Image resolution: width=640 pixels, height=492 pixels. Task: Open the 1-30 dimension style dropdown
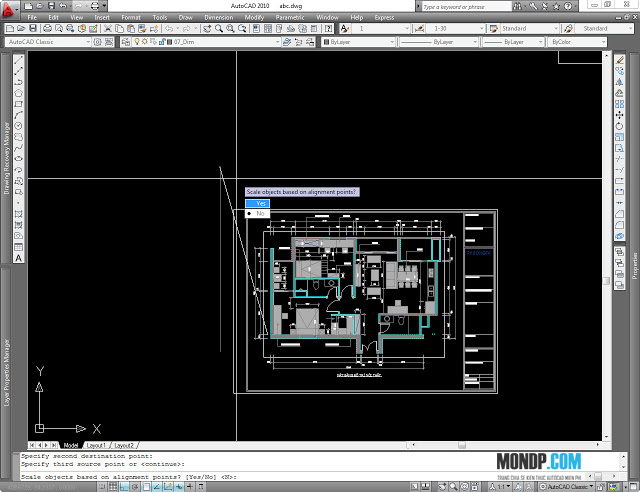456,28
